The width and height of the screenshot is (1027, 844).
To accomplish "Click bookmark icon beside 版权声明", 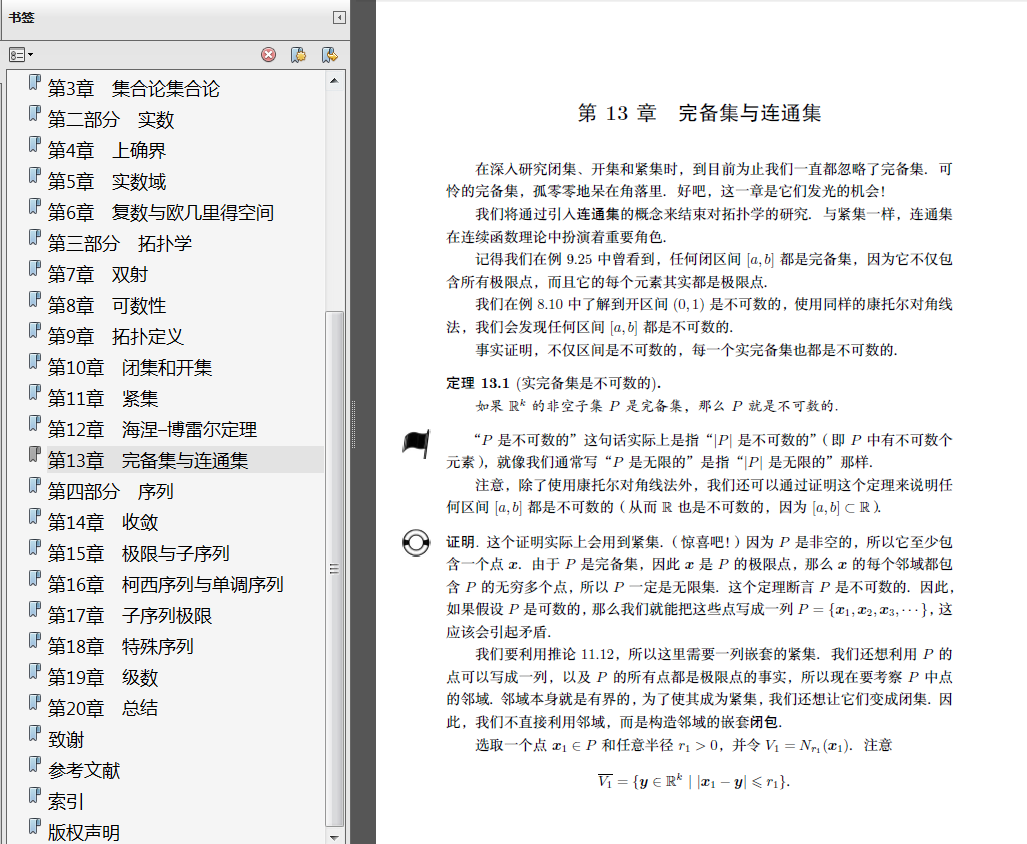I will [35, 827].
